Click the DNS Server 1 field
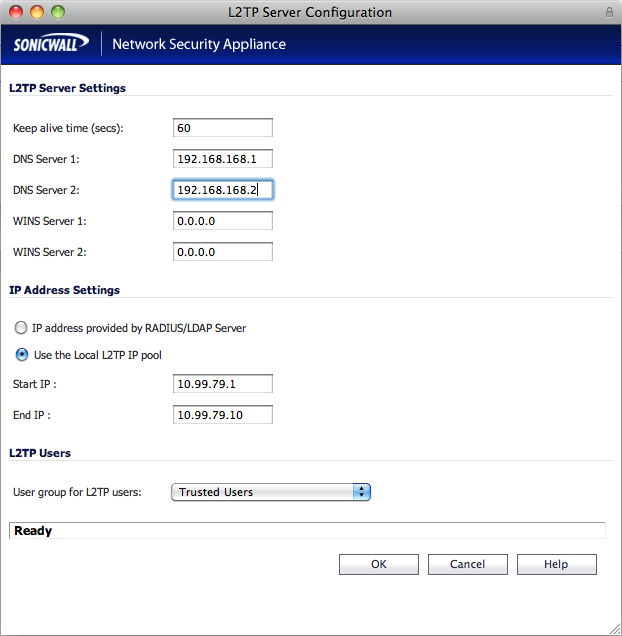 (222, 159)
